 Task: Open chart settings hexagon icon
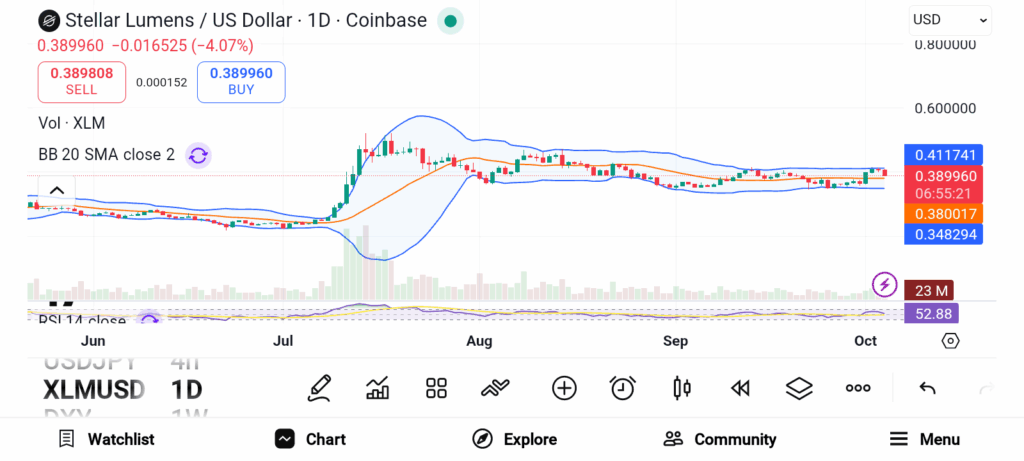click(950, 341)
